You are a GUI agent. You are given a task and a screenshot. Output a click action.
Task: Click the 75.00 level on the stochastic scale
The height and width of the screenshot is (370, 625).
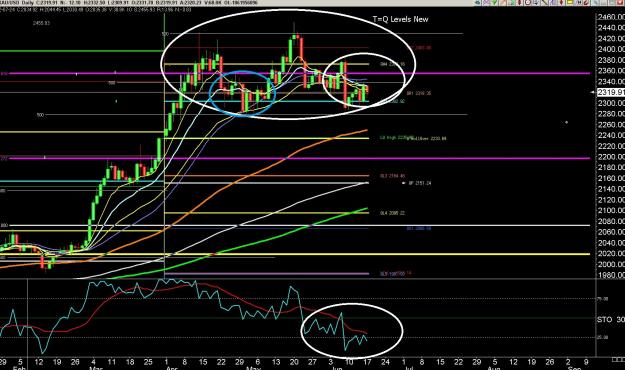tap(602, 299)
